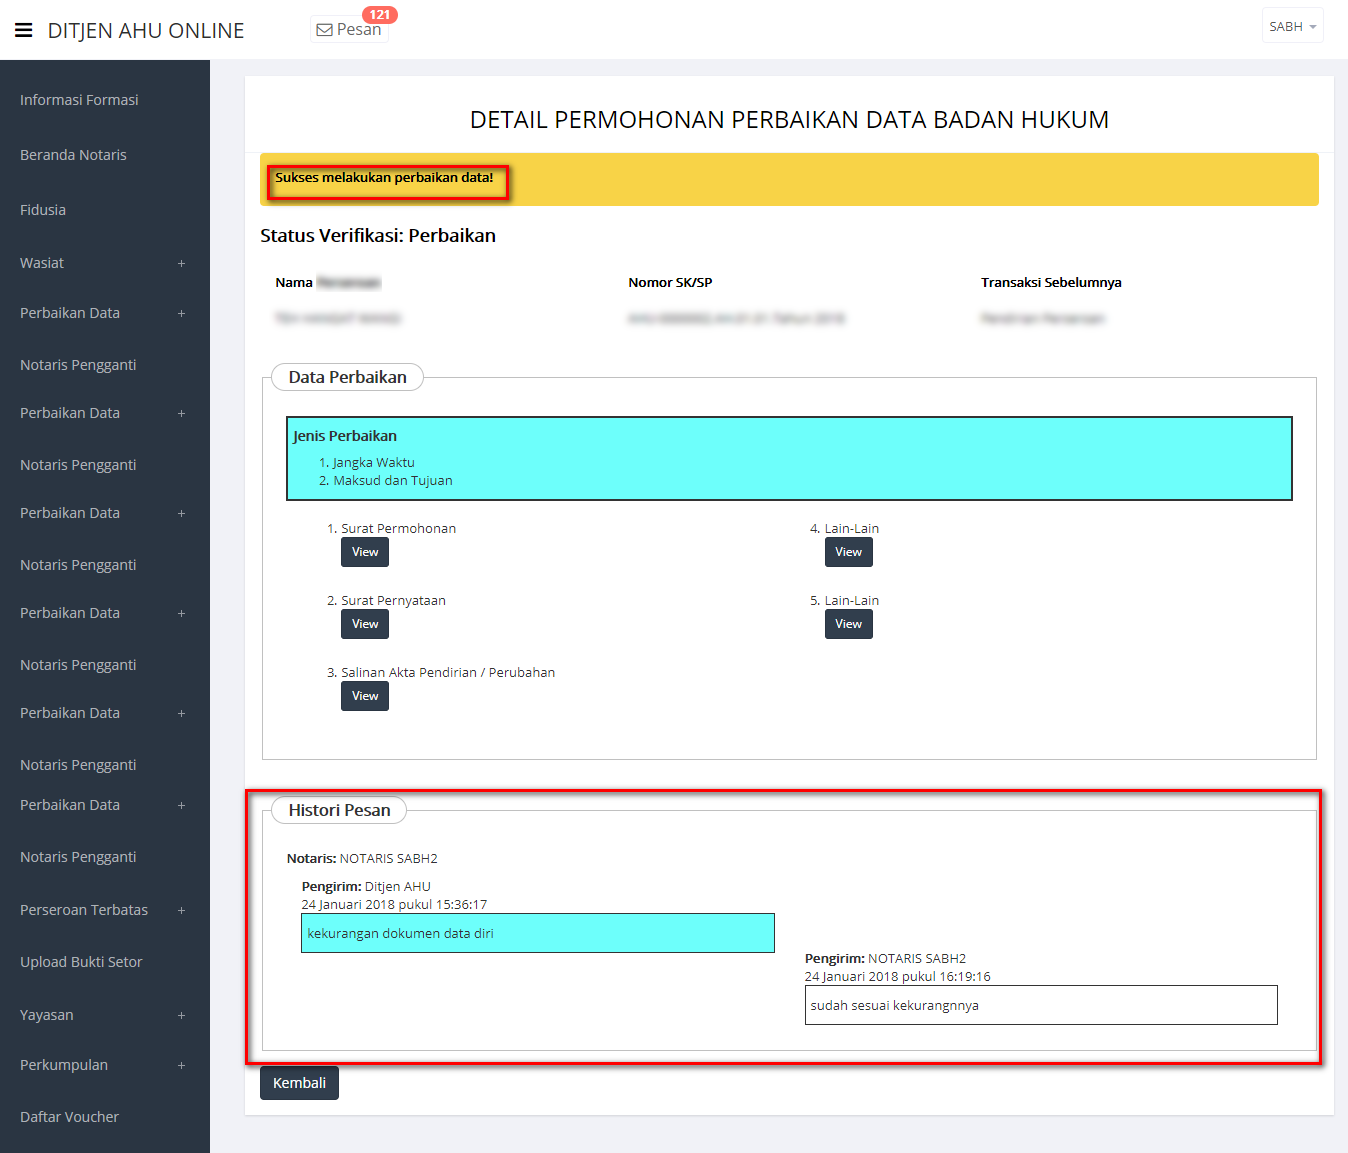The height and width of the screenshot is (1153, 1348).
Task: Open Upload Bukti Setor page
Action: point(81,962)
